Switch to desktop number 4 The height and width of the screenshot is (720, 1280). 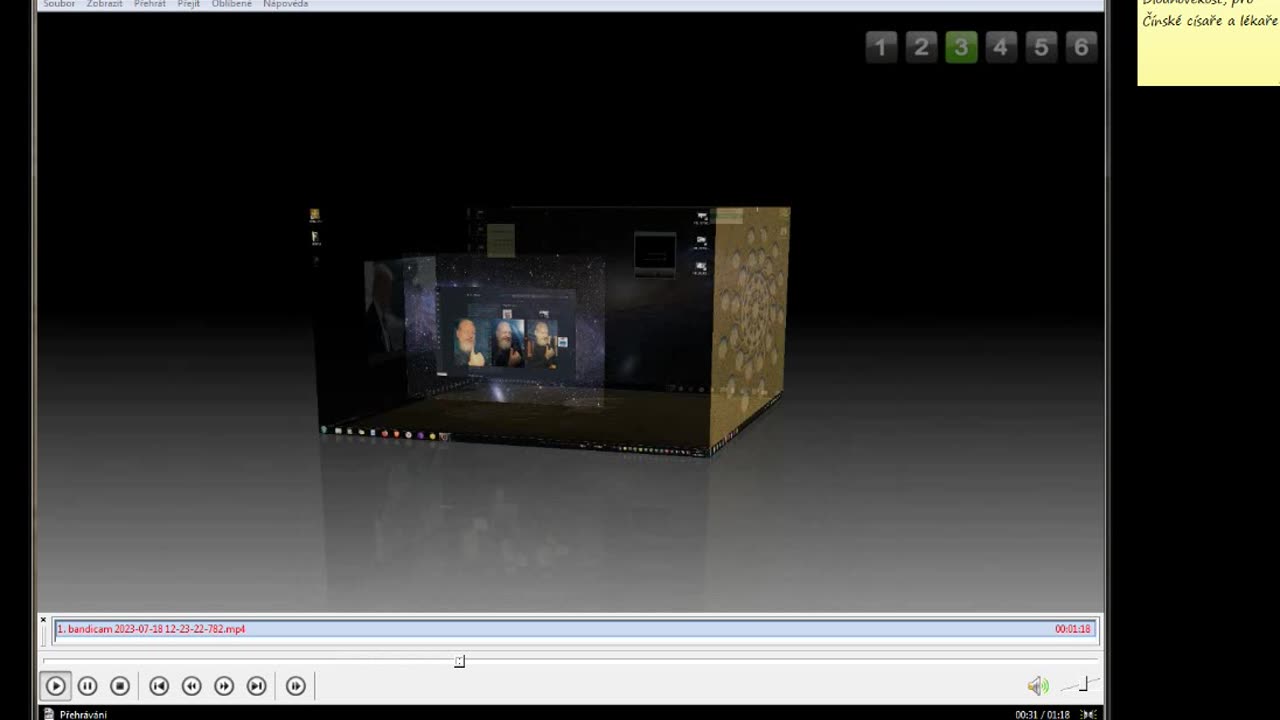coord(1001,47)
